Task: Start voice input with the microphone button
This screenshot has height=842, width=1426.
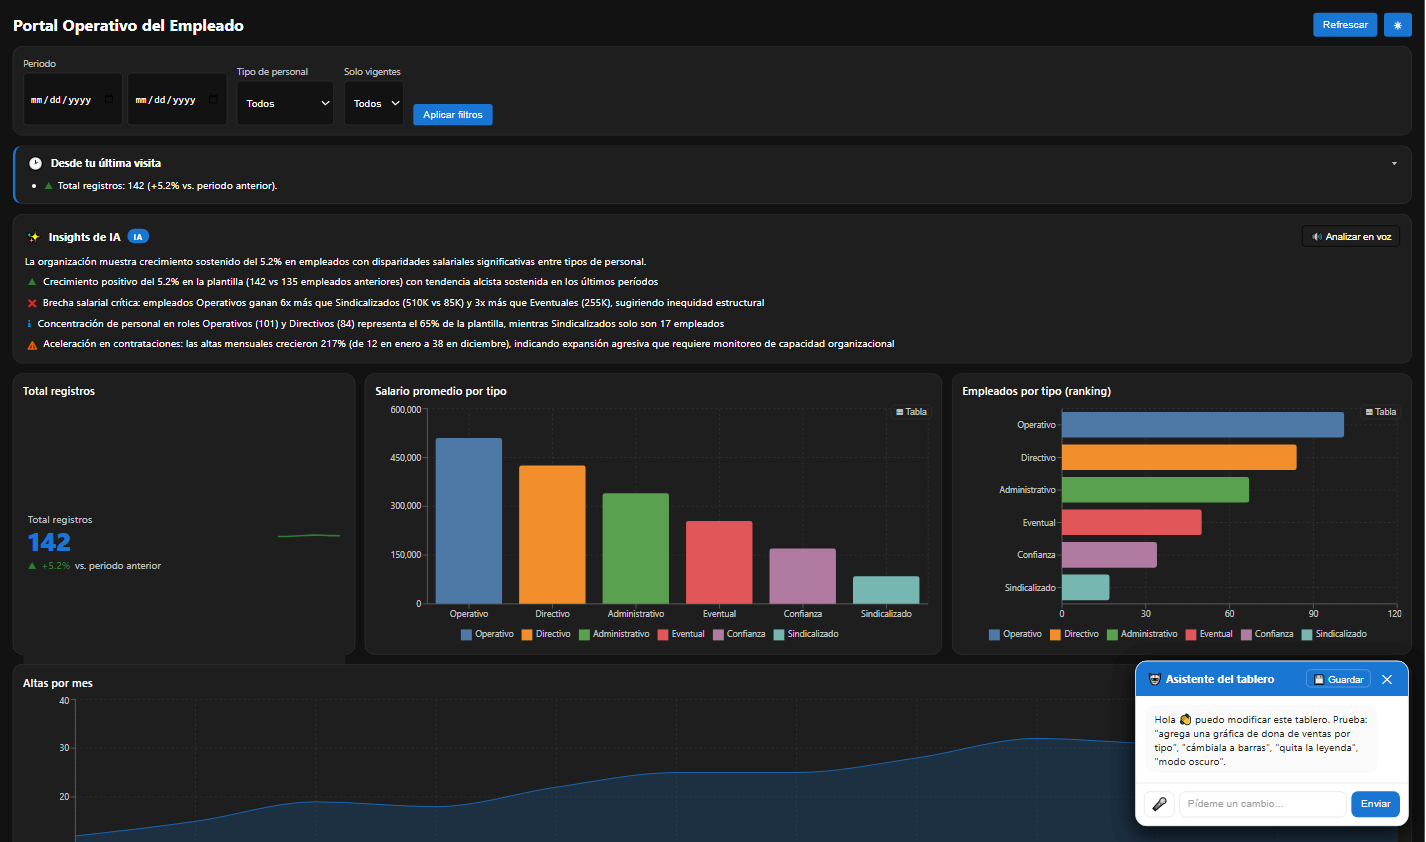Action: 1159,804
